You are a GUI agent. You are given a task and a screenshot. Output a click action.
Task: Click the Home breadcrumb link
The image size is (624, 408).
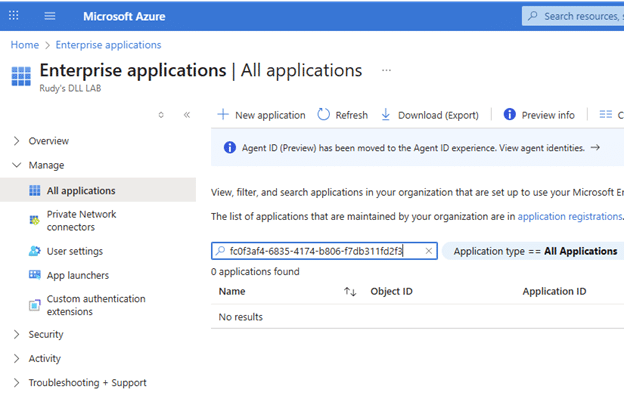25,45
